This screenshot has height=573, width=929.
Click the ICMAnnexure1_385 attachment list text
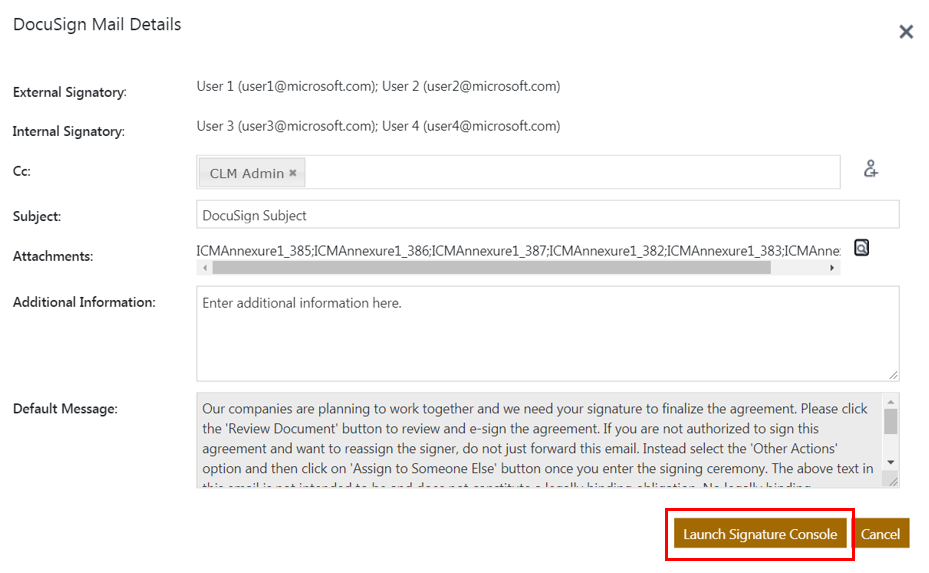[255, 249]
